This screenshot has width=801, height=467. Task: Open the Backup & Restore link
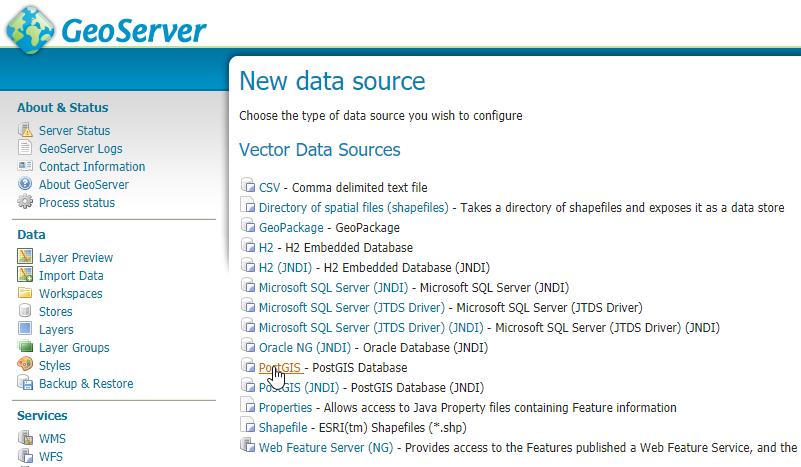tap(86, 384)
